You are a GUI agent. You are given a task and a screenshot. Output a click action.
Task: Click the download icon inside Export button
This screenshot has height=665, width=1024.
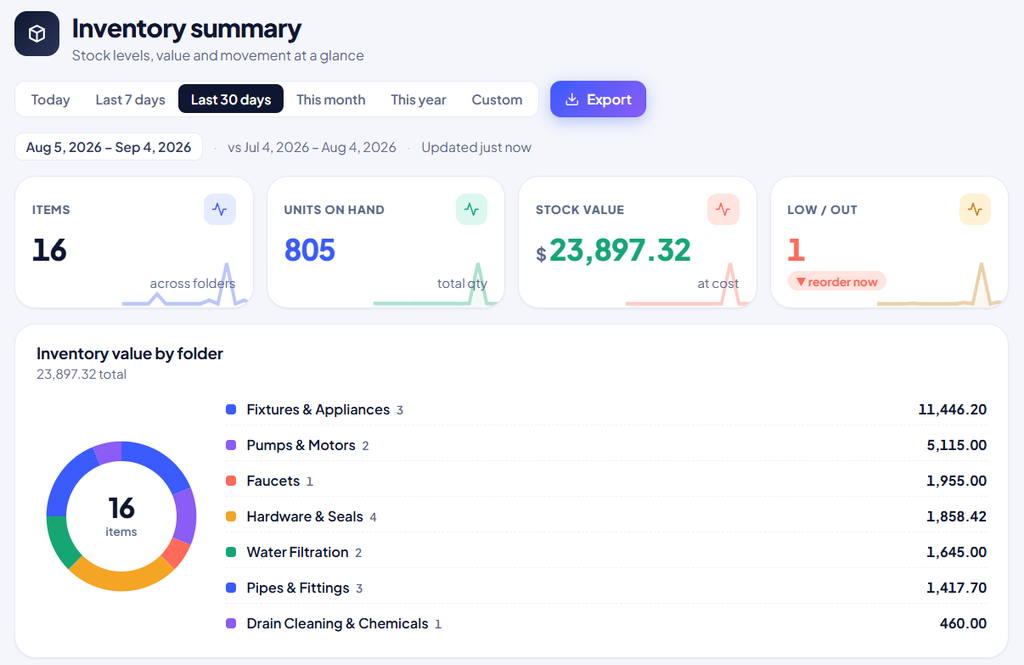click(x=572, y=99)
